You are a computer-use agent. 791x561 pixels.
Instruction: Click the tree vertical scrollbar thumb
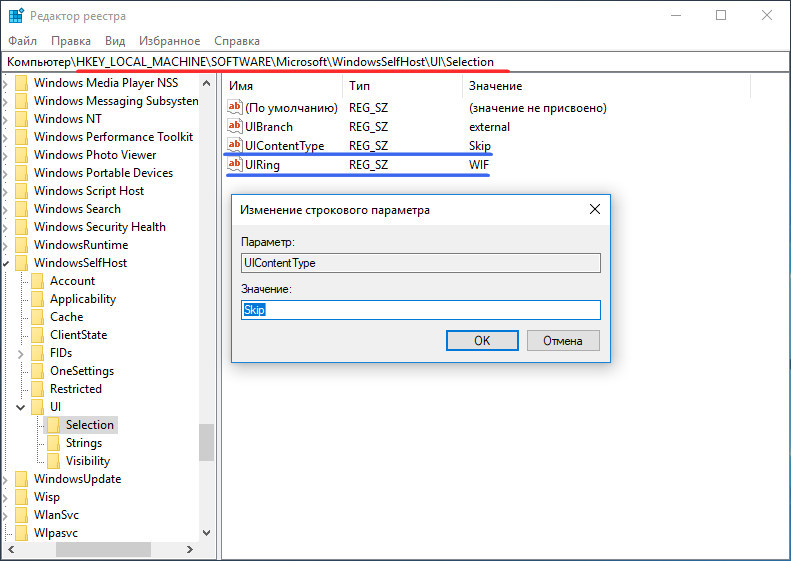click(206, 442)
